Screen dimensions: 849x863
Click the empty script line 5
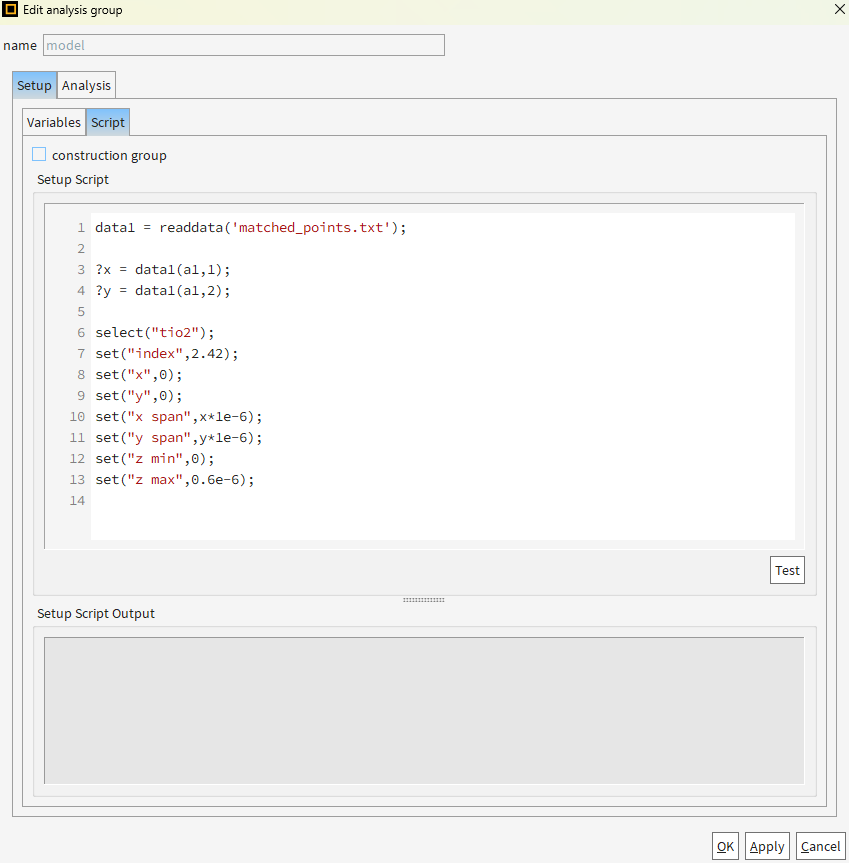coord(442,312)
